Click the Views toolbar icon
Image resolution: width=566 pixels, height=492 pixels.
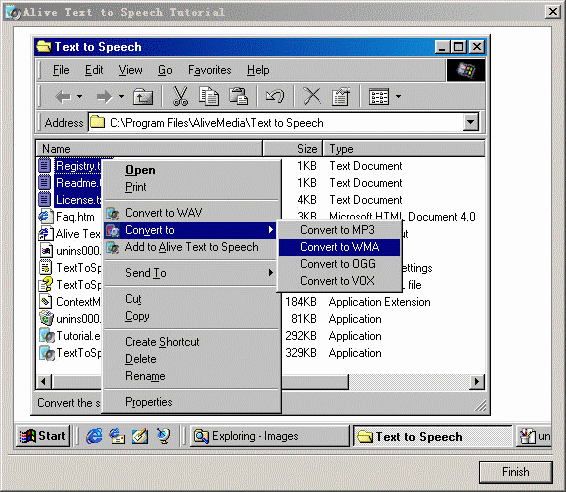pyautogui.click(x=379, y=97)
